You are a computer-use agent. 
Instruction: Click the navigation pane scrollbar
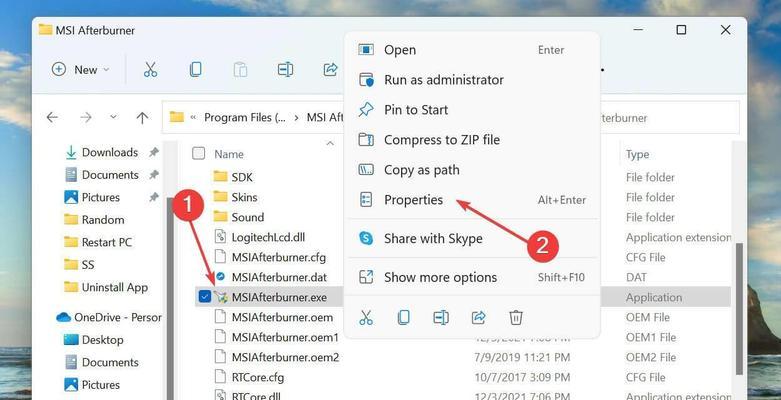[x=170, y=299]
